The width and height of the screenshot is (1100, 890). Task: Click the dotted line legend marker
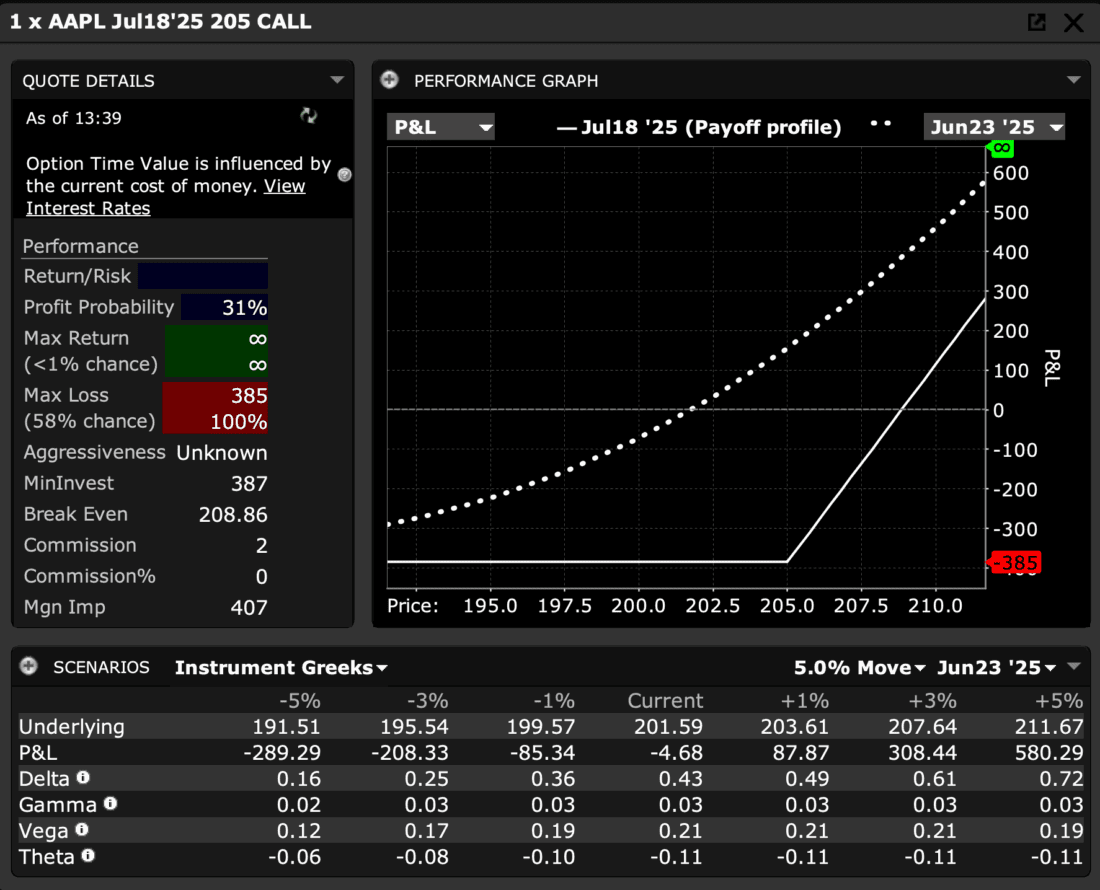point(880,123)
